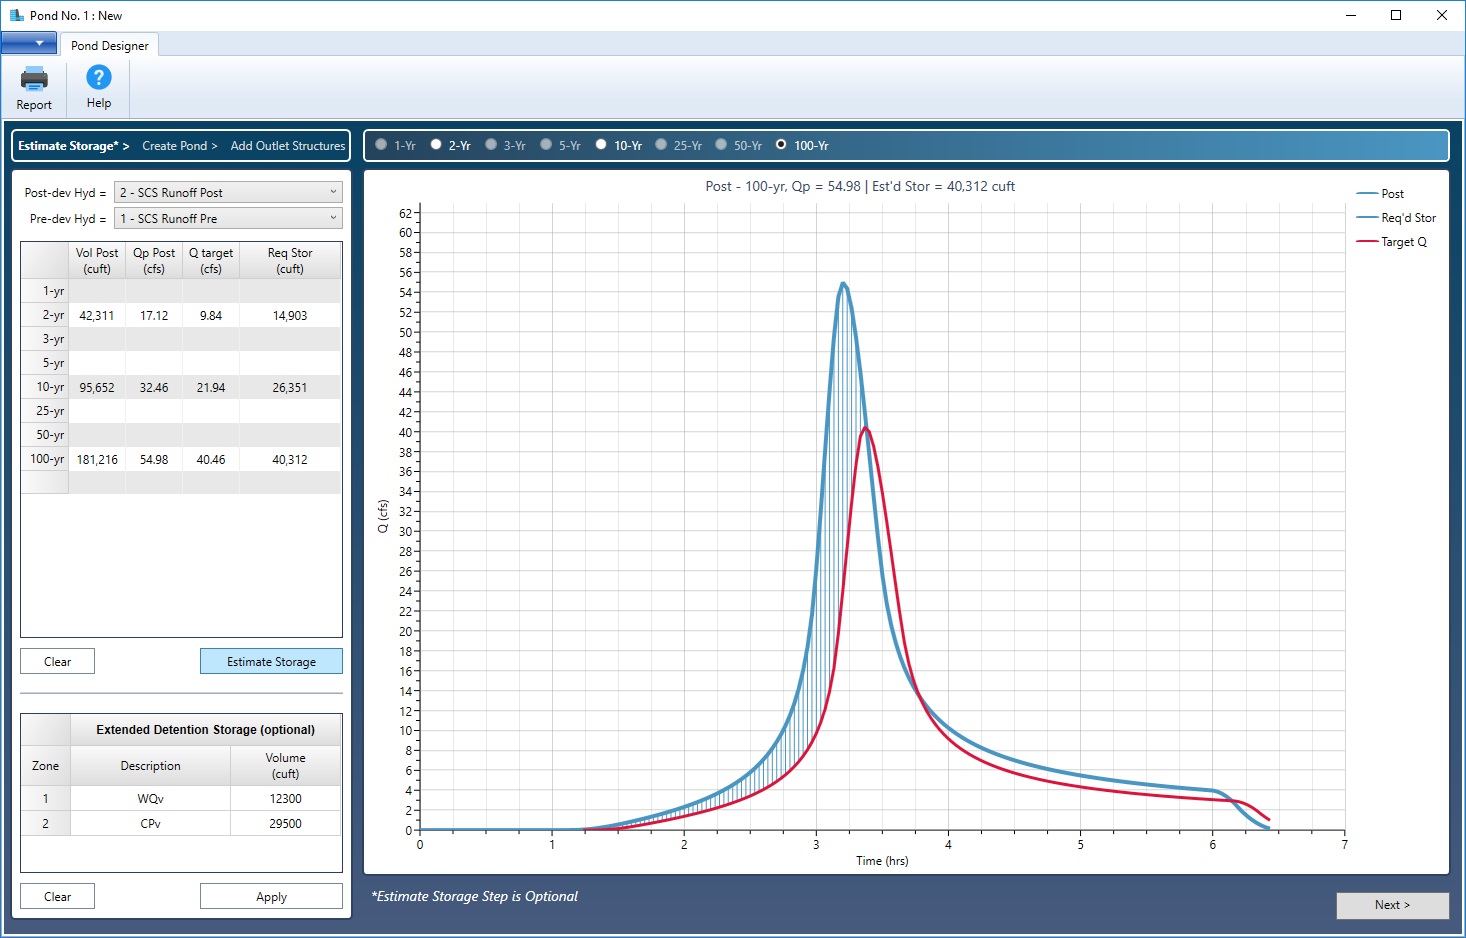Image resolution: width=1466 pixels, height=938 pixels.
Task: Clear the storage estimate table
Action: coord(57,662)
